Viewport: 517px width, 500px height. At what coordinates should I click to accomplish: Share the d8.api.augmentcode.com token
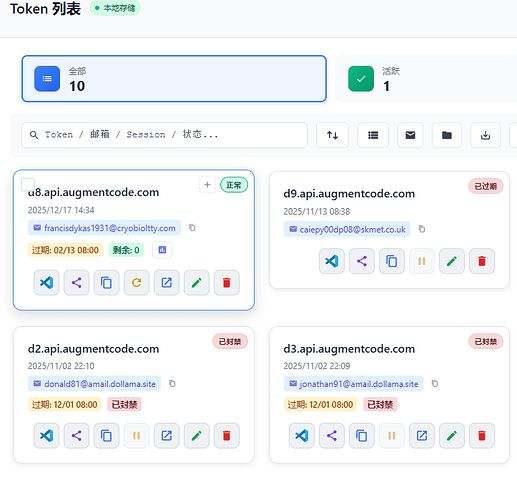point(76,283)
